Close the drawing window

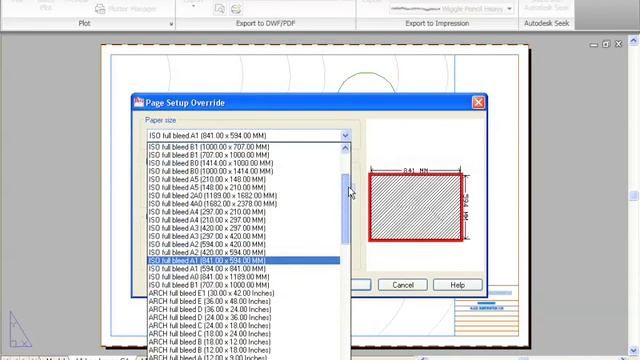coord(618,44)
